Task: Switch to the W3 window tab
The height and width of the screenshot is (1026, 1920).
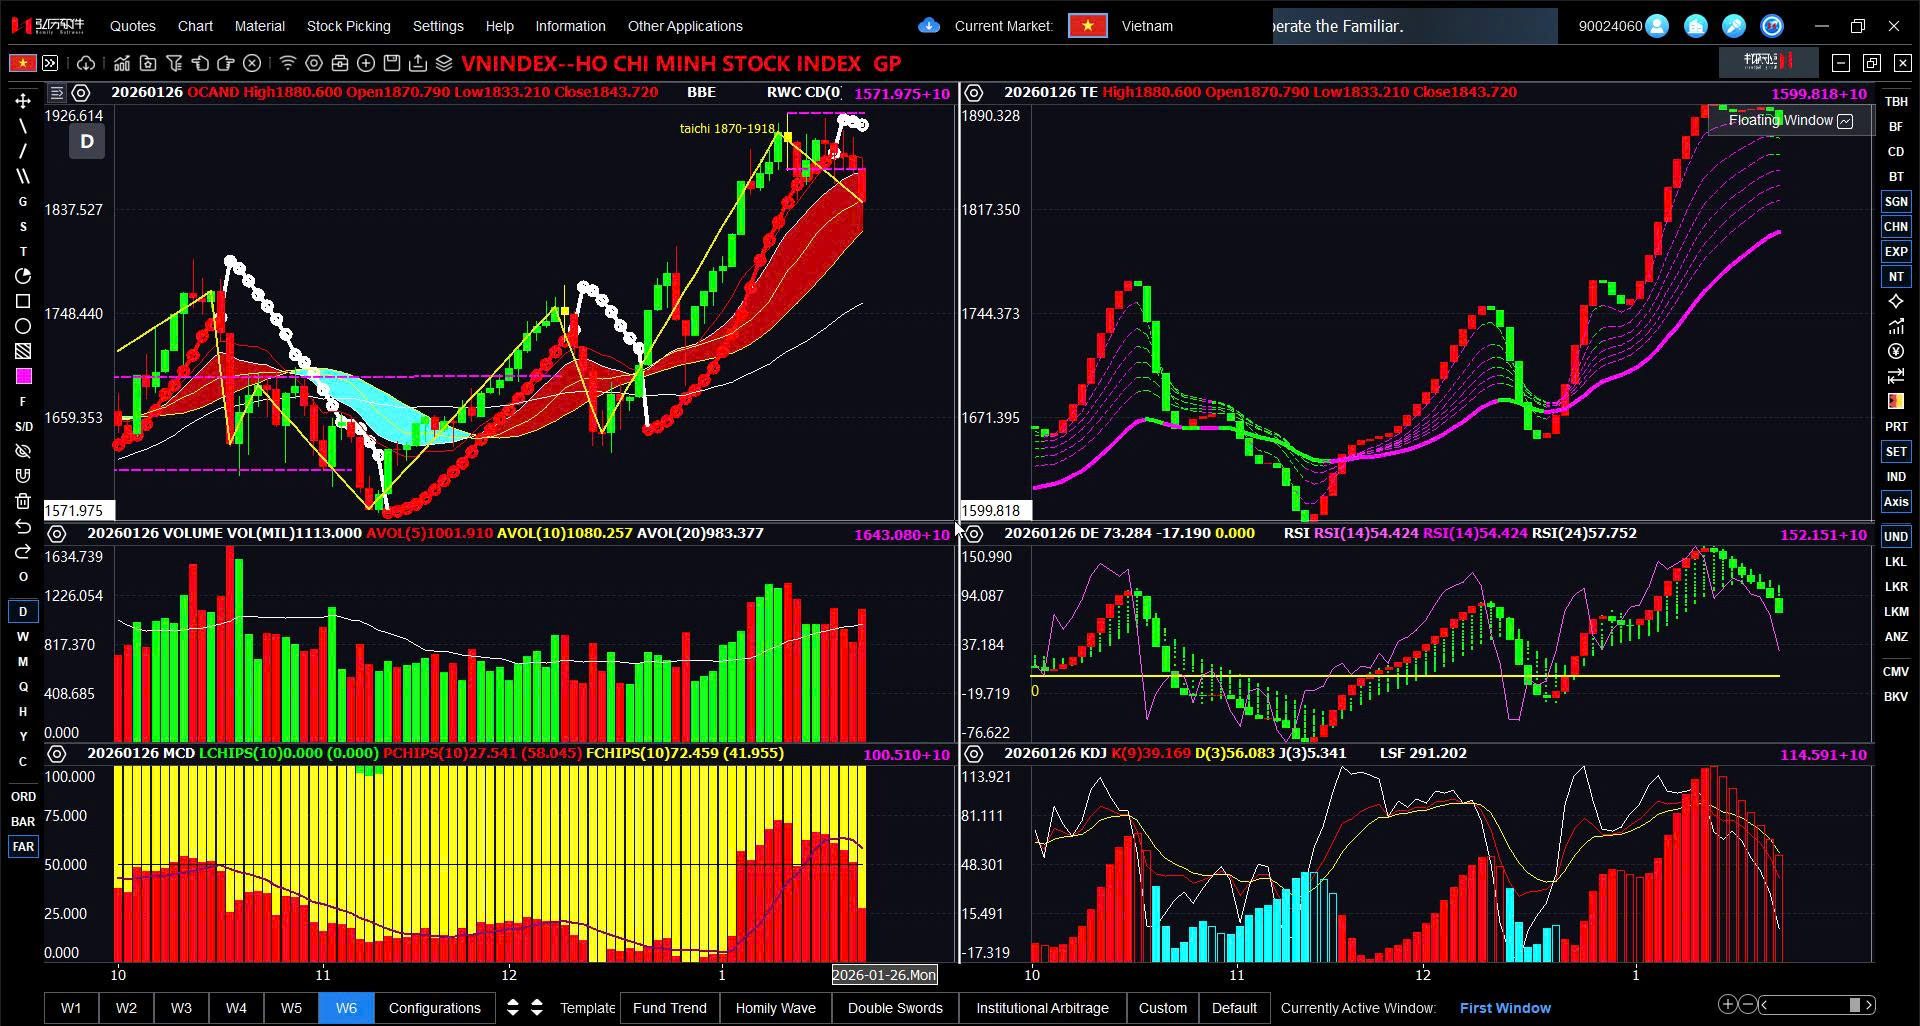Action: [x=181, y=1008]
